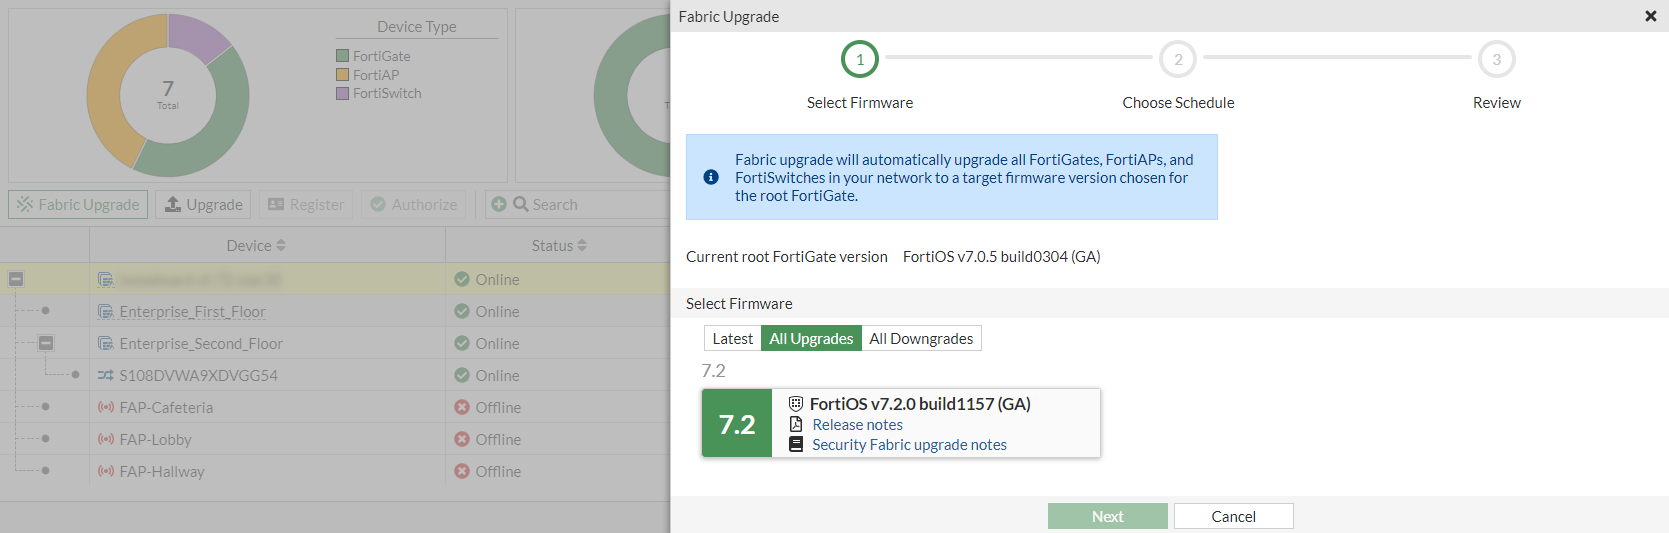This screenshot has height=533, width=1669.
Task: Click the blue info icon in banner
Action: click(x=711, y=177)
